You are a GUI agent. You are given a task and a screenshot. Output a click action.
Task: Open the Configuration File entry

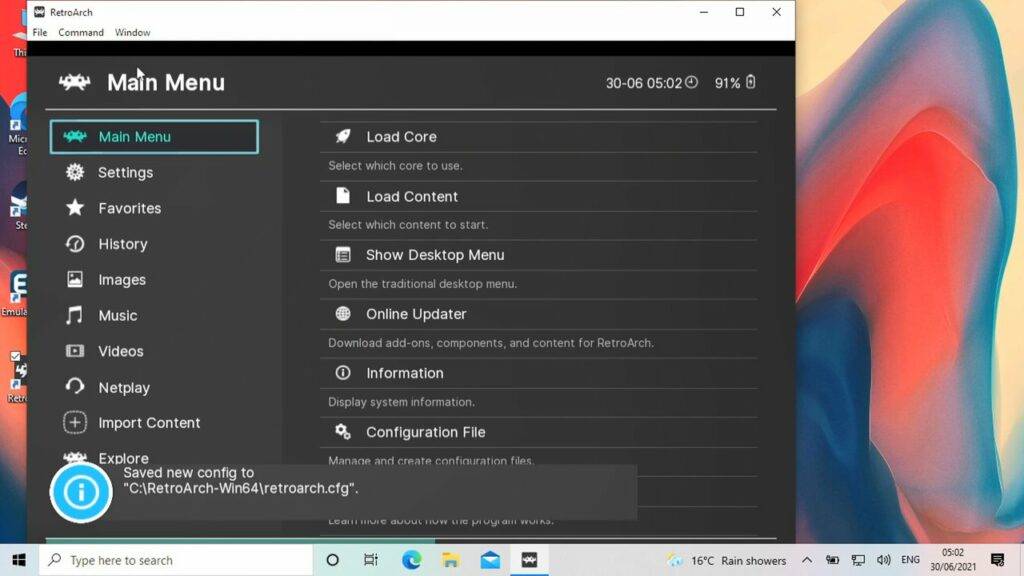click(x=539, y=432)
